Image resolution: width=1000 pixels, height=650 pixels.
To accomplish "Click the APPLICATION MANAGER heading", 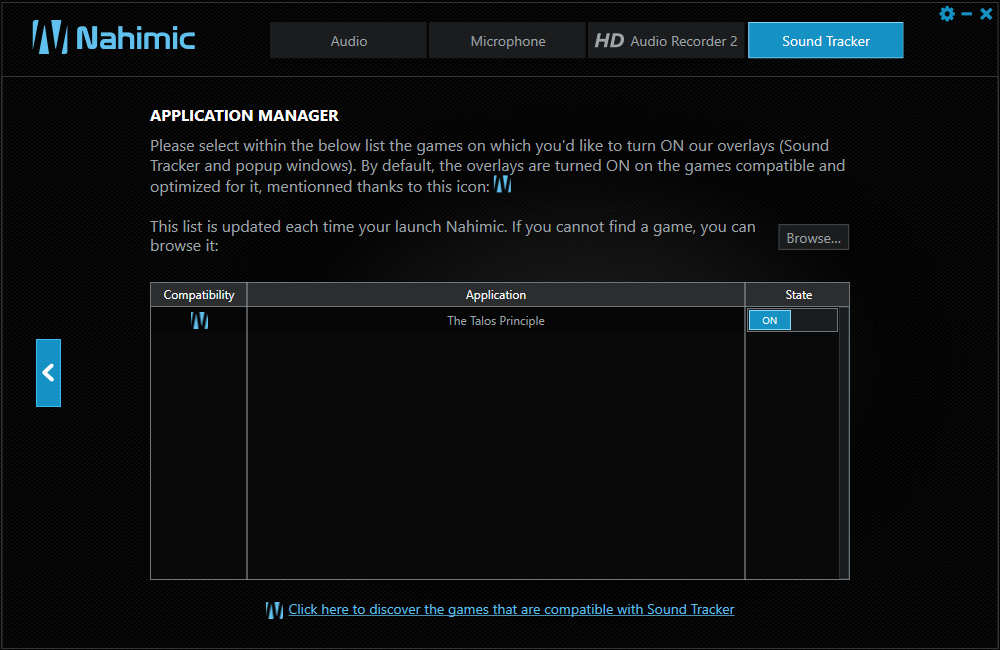I will click(x=244, y=115).
